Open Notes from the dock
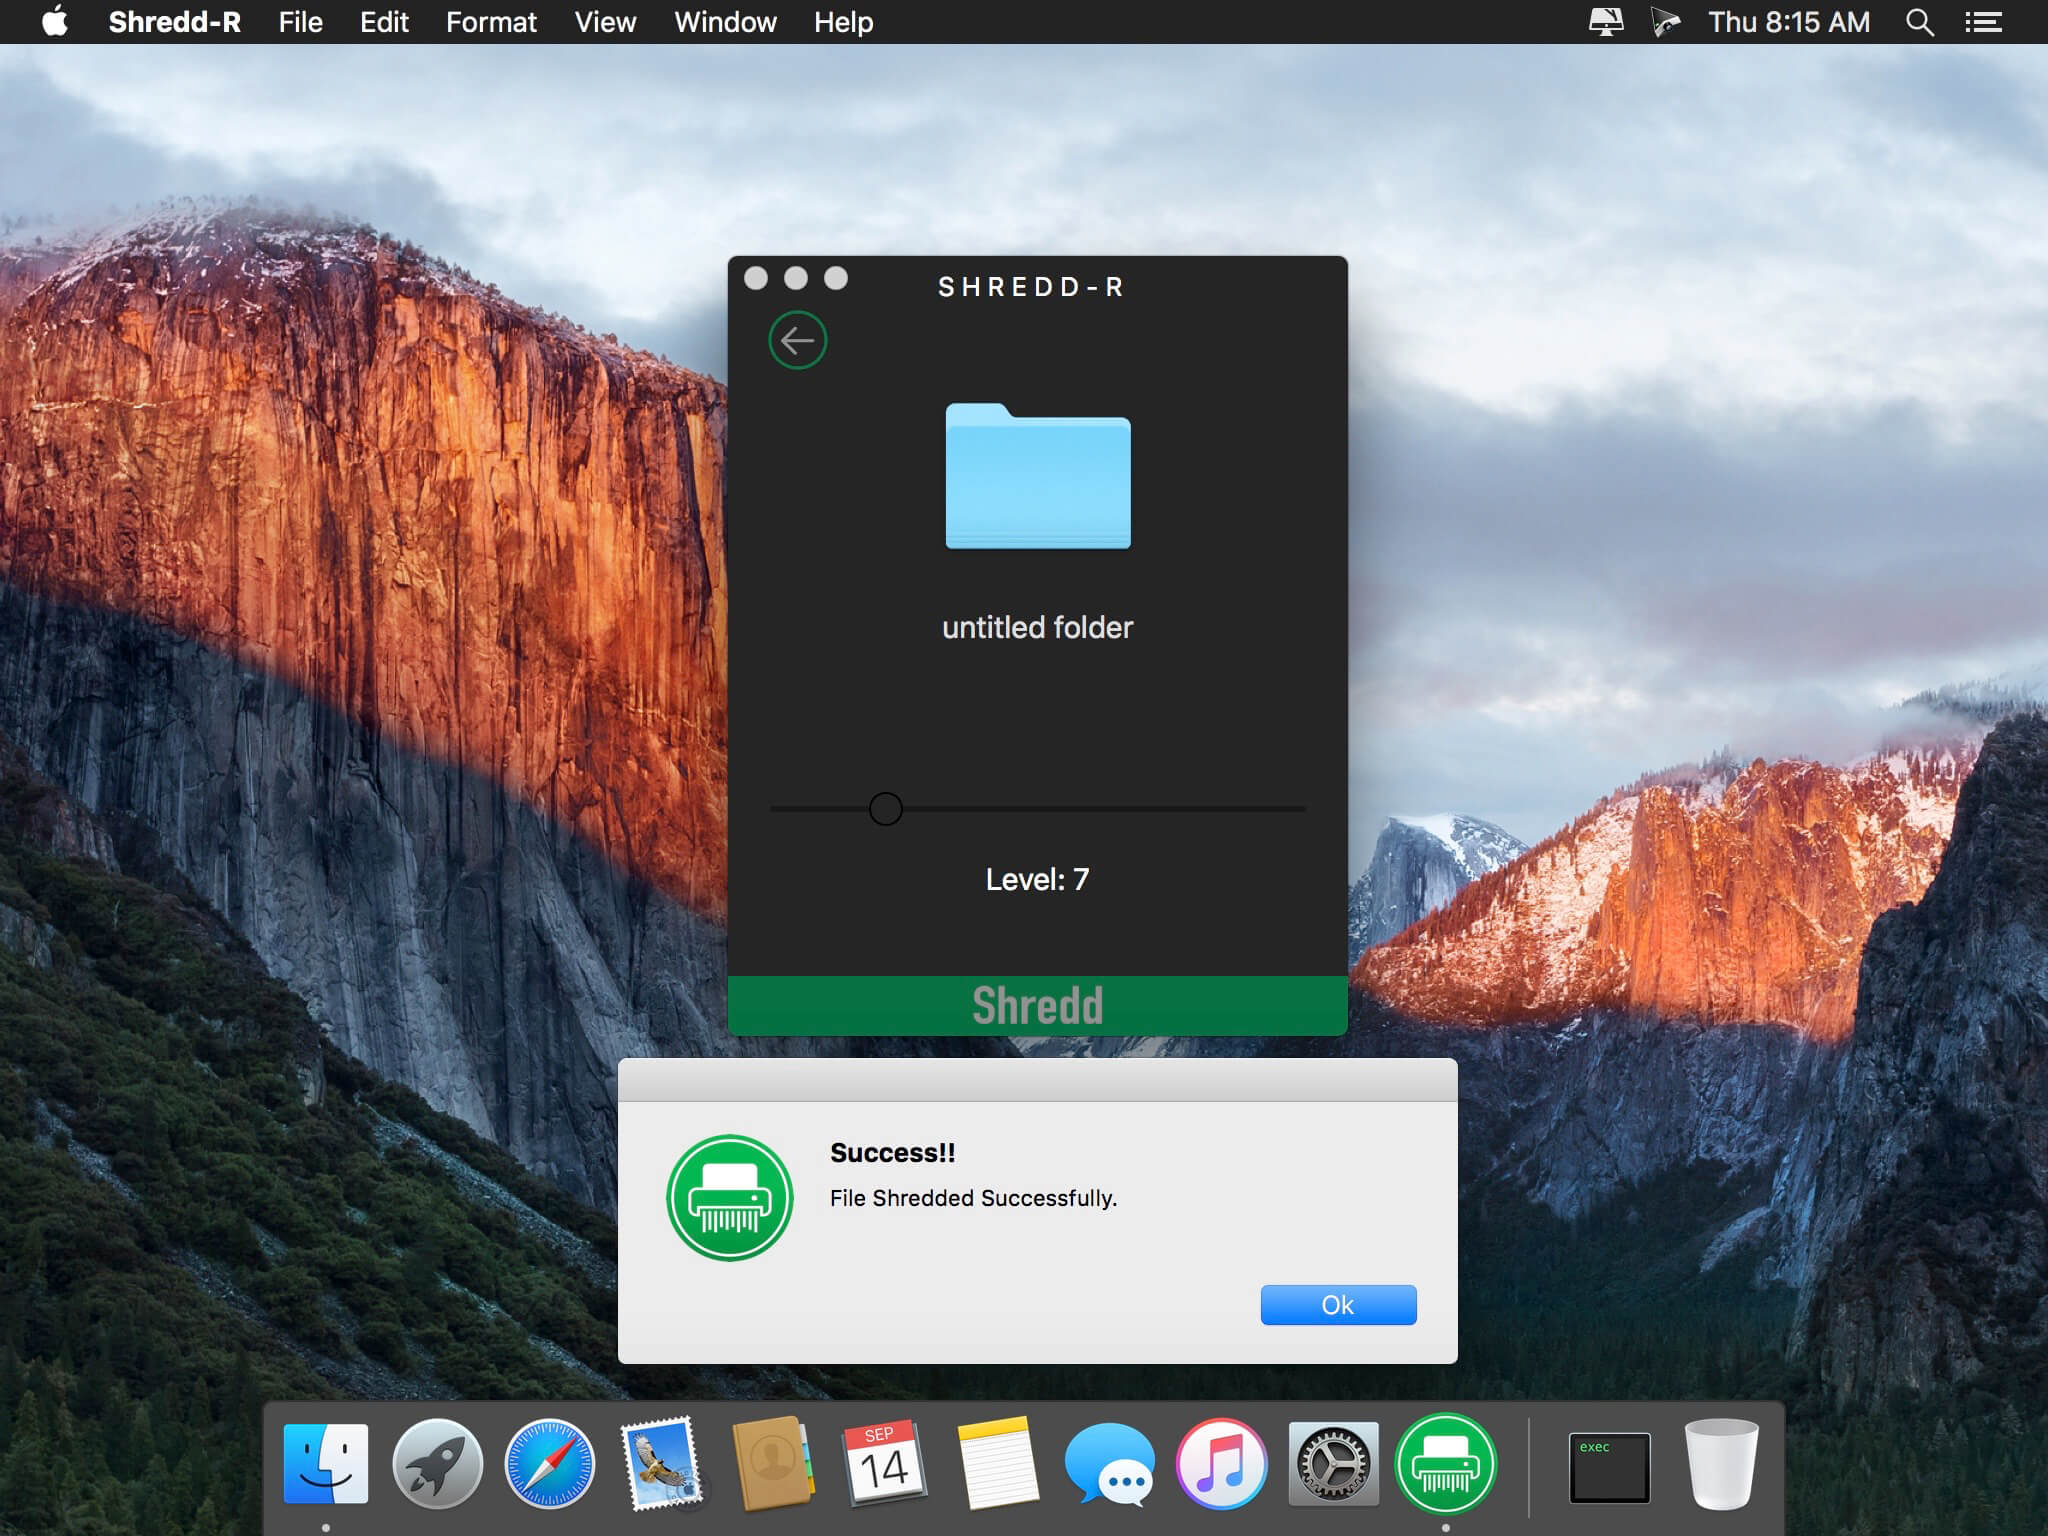Viewport: 2048px width, 1536px height. click(x=997, y=1464)
